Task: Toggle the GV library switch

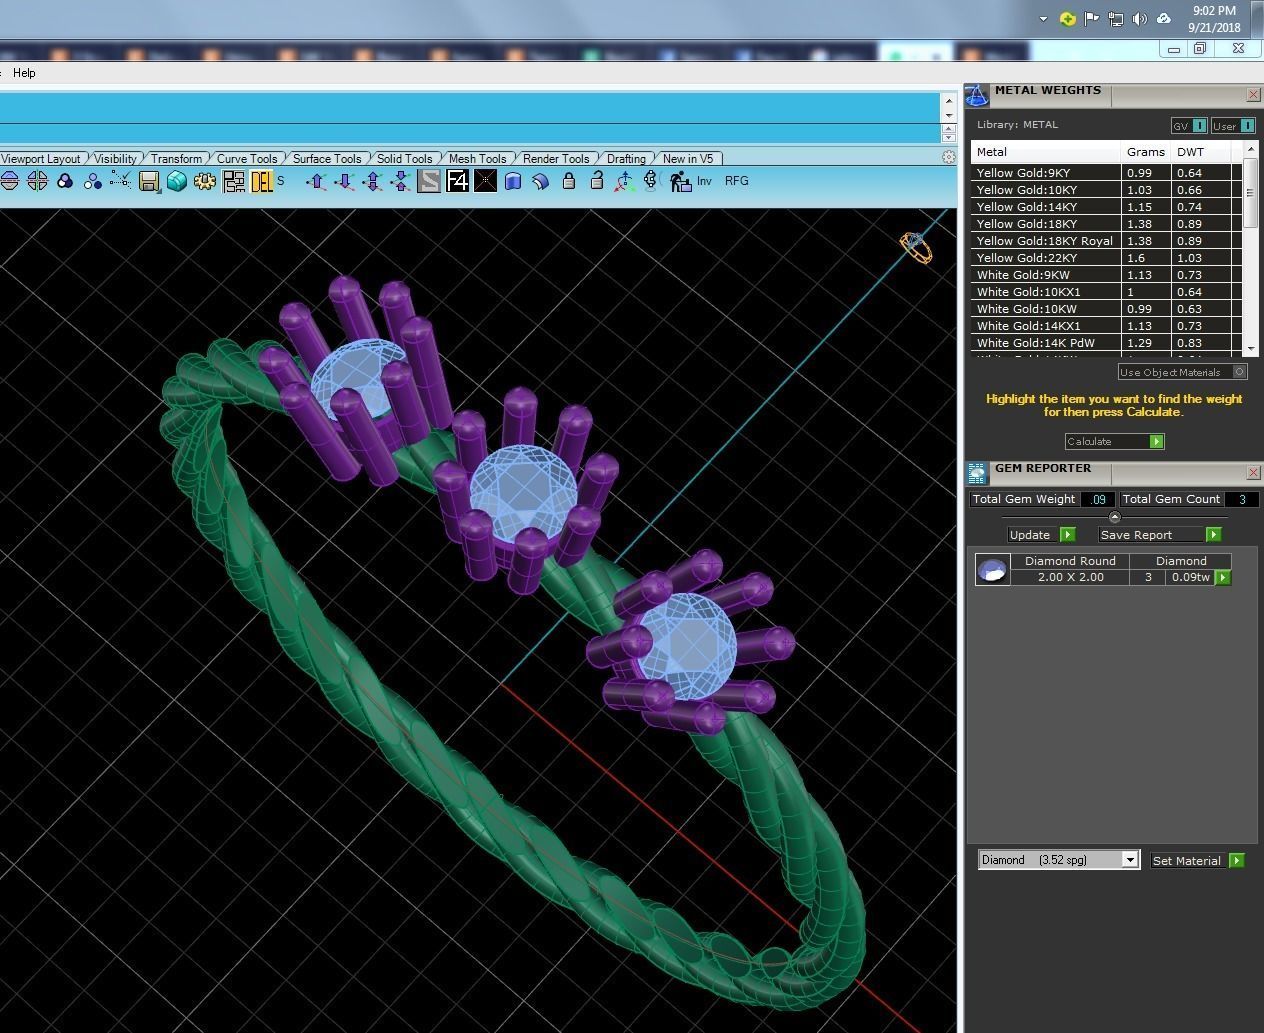Action: (1189, 126)
